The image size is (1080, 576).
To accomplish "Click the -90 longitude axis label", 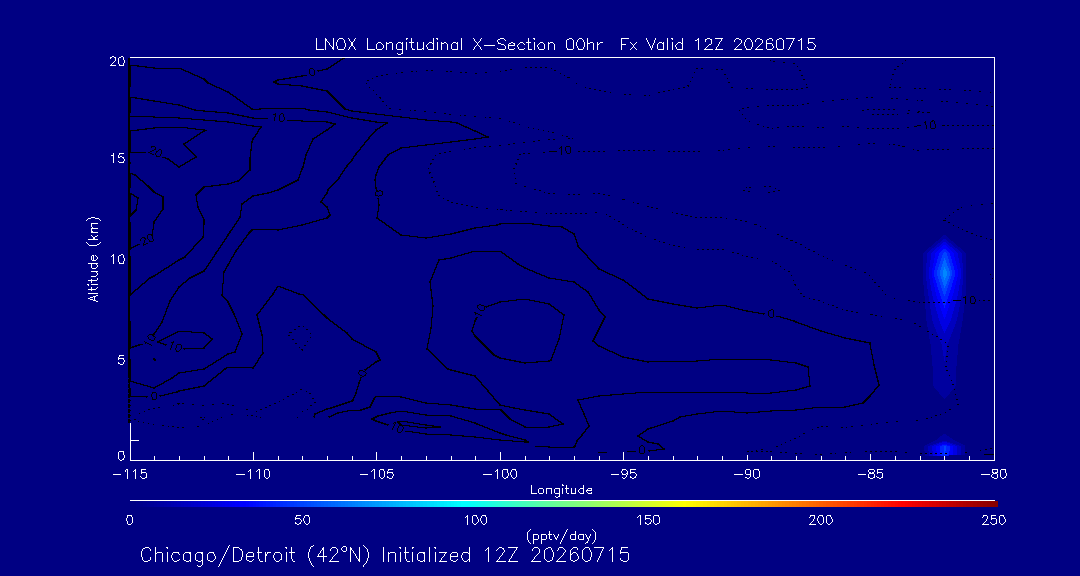I will 747,475.
